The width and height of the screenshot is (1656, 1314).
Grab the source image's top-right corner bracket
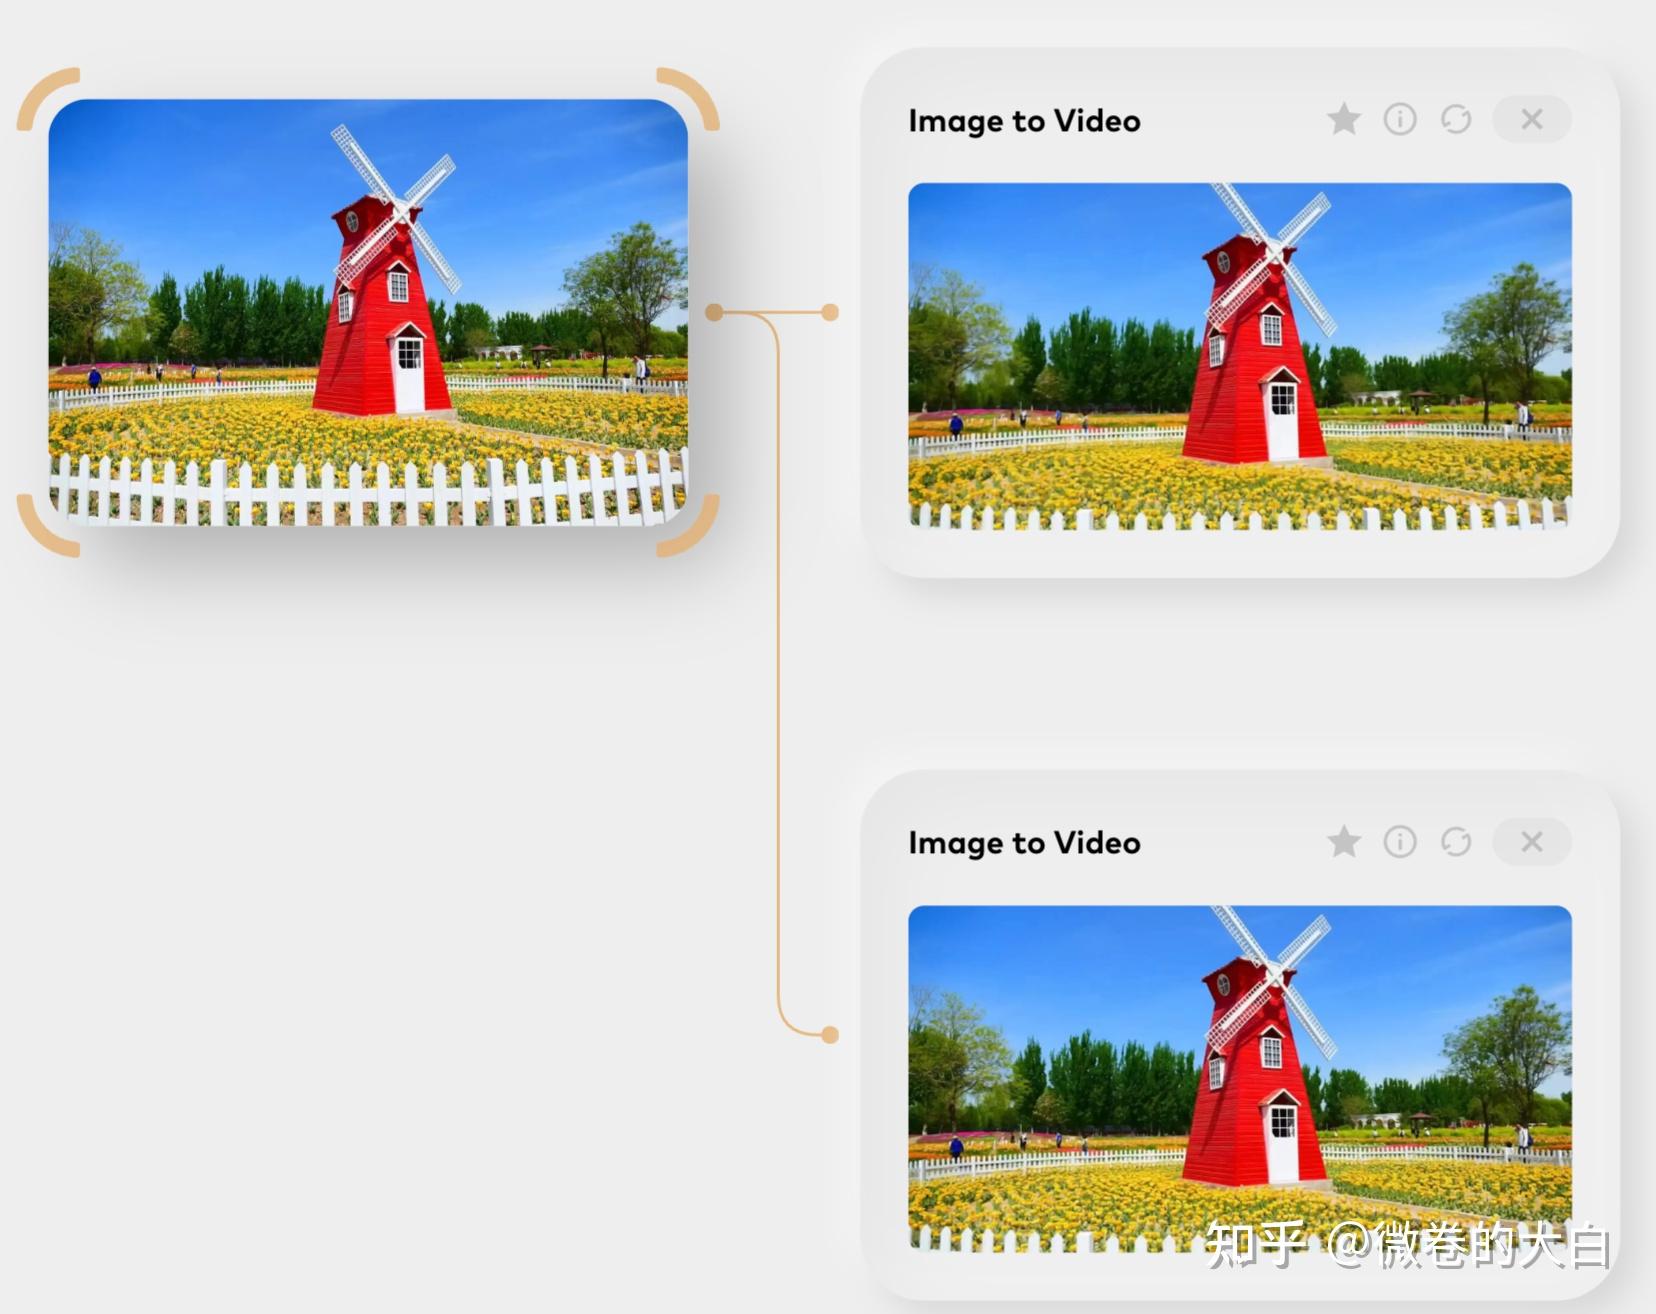[689, 98]
